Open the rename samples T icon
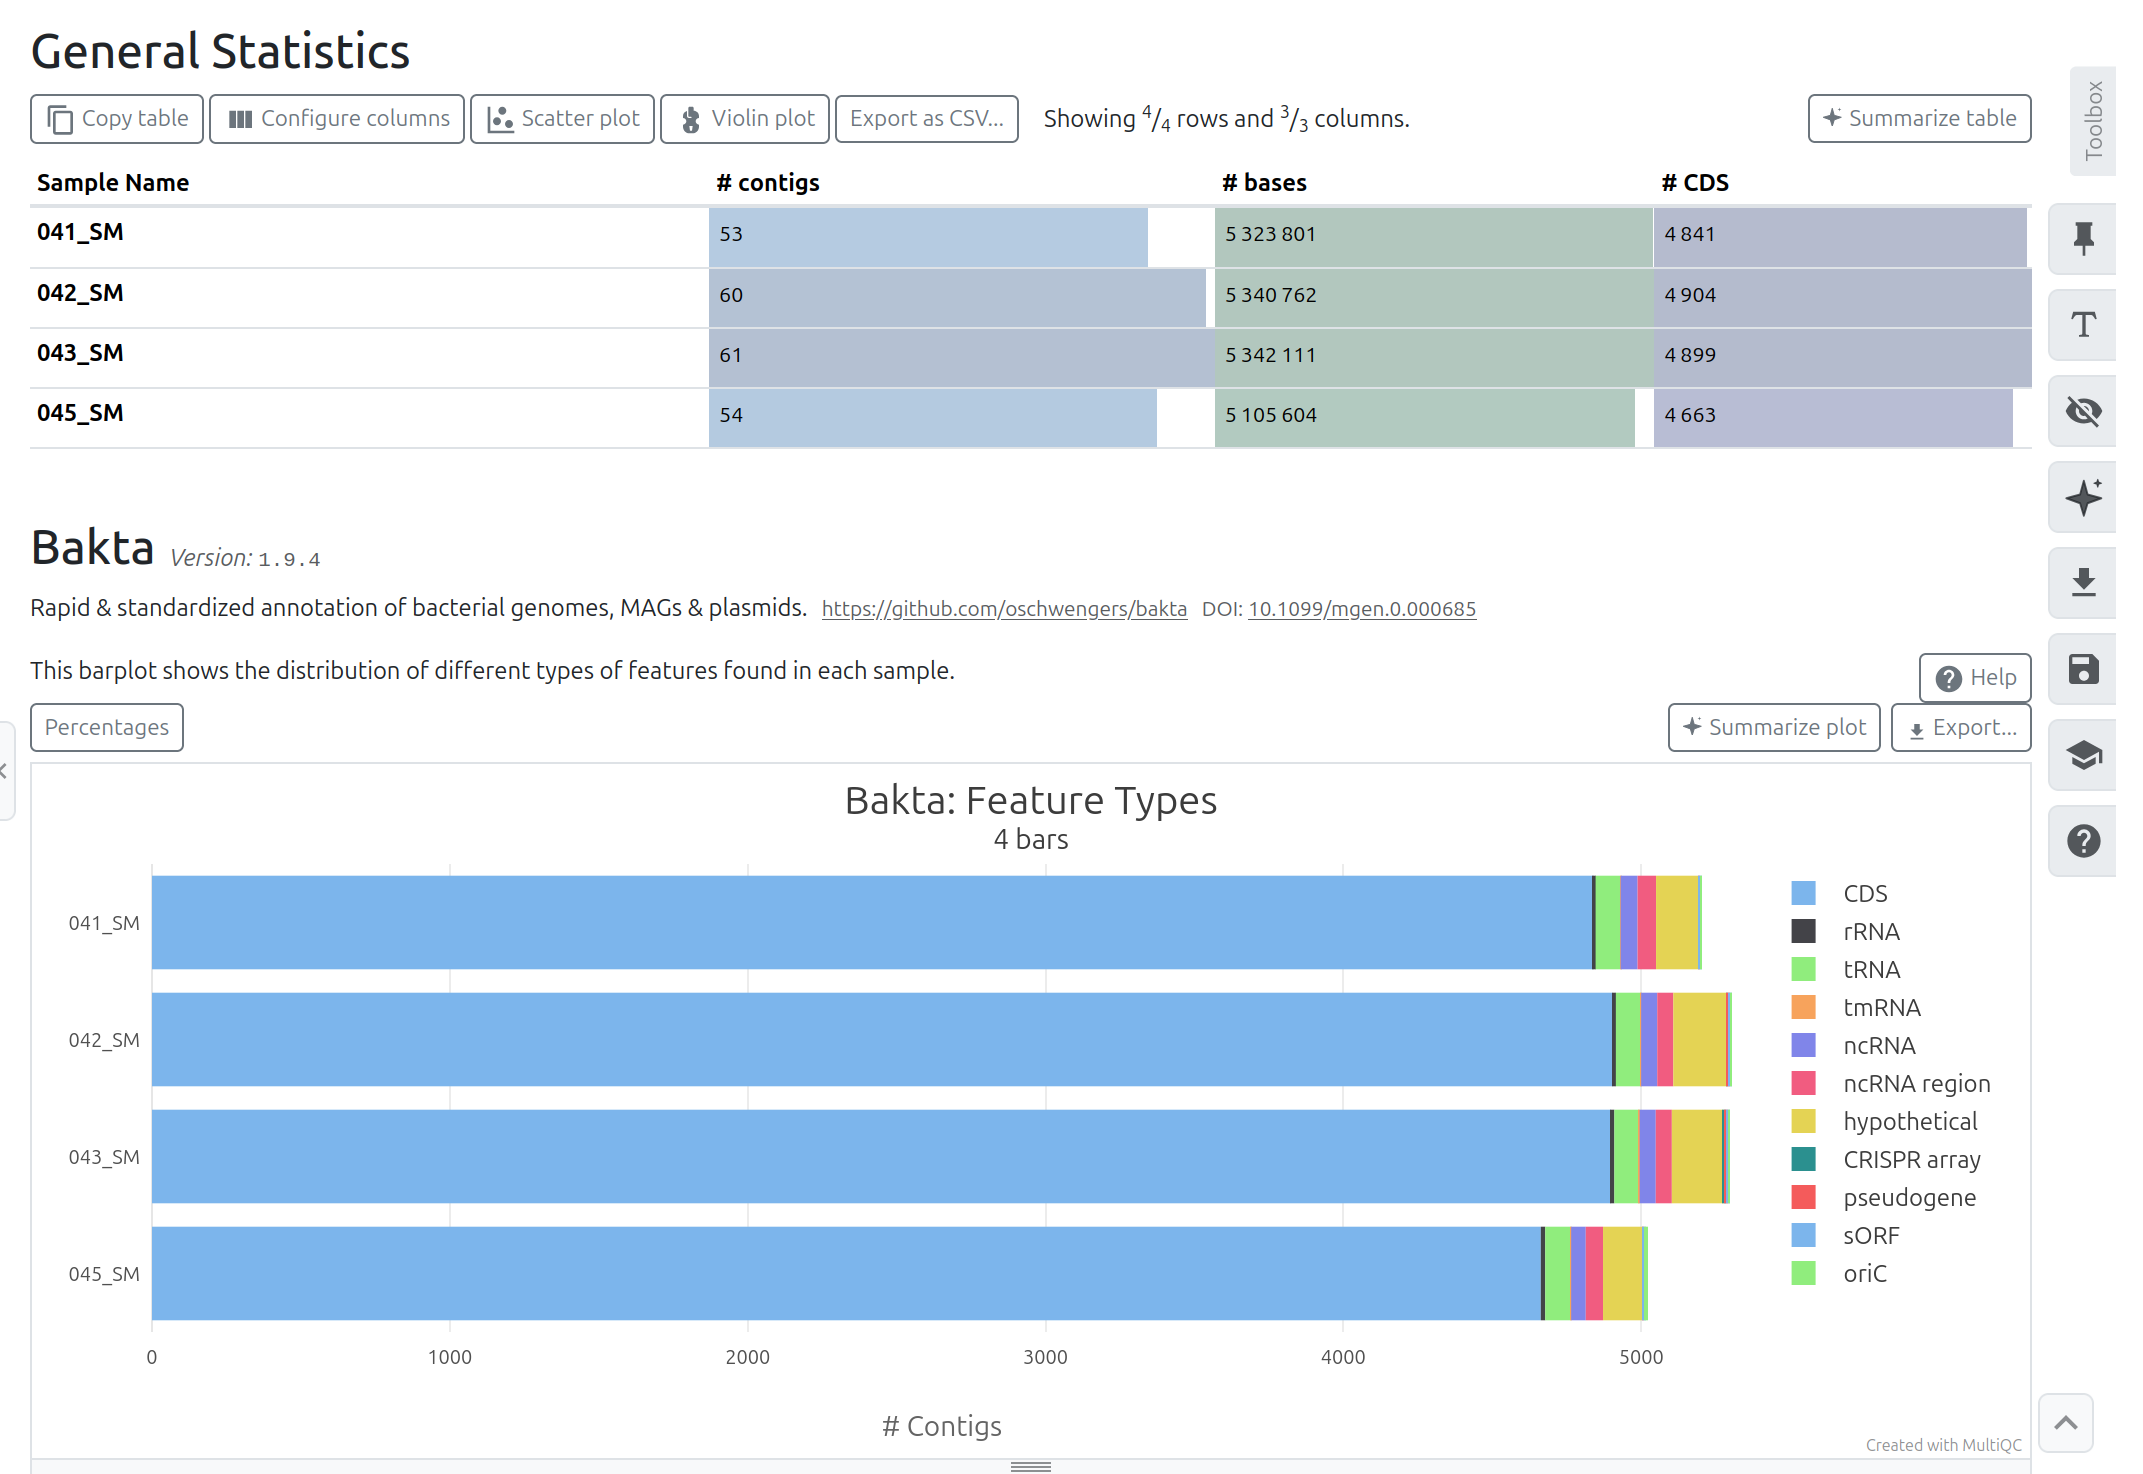2143x1474 pixels. point(2083,325)
